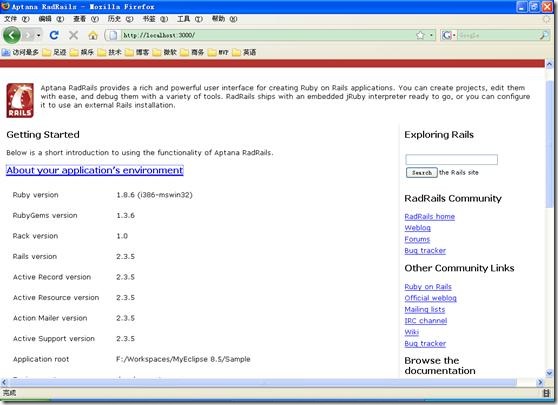Open the 商务 bookmarks folder

[192, 52]
